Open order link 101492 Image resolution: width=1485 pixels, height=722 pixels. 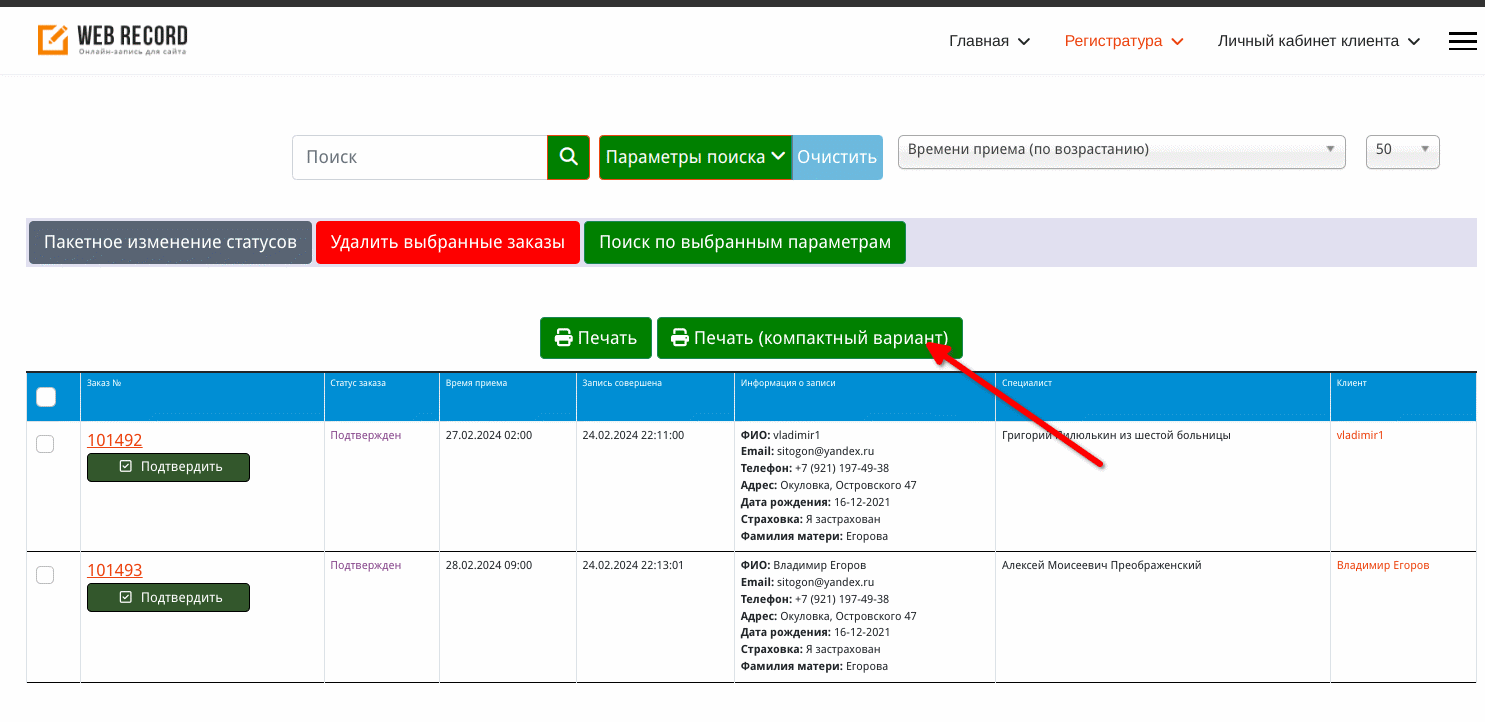115,440
